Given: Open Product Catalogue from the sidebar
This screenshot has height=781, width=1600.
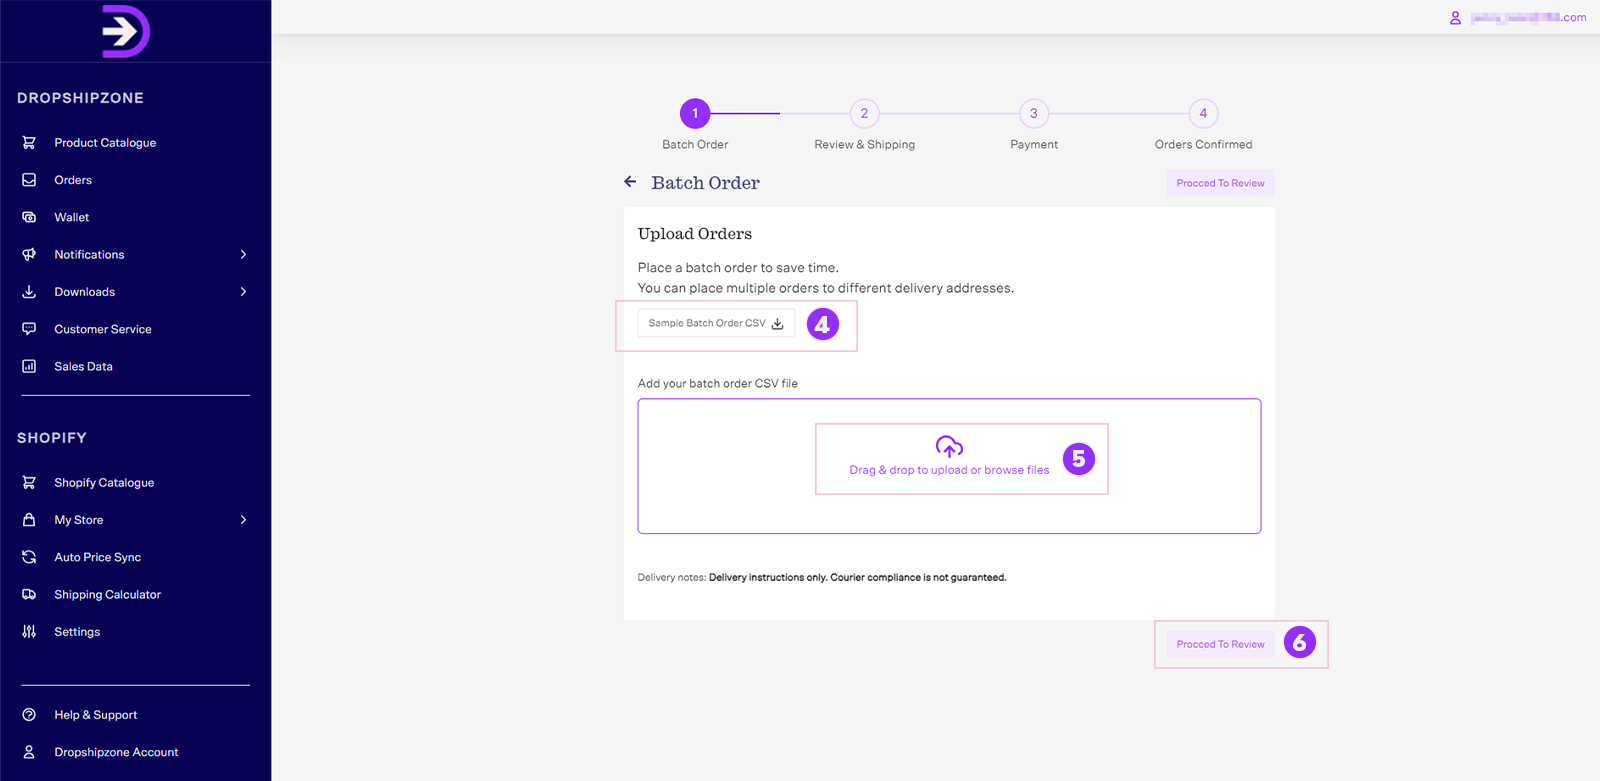Looking at the screenshot, I should 105,143.
